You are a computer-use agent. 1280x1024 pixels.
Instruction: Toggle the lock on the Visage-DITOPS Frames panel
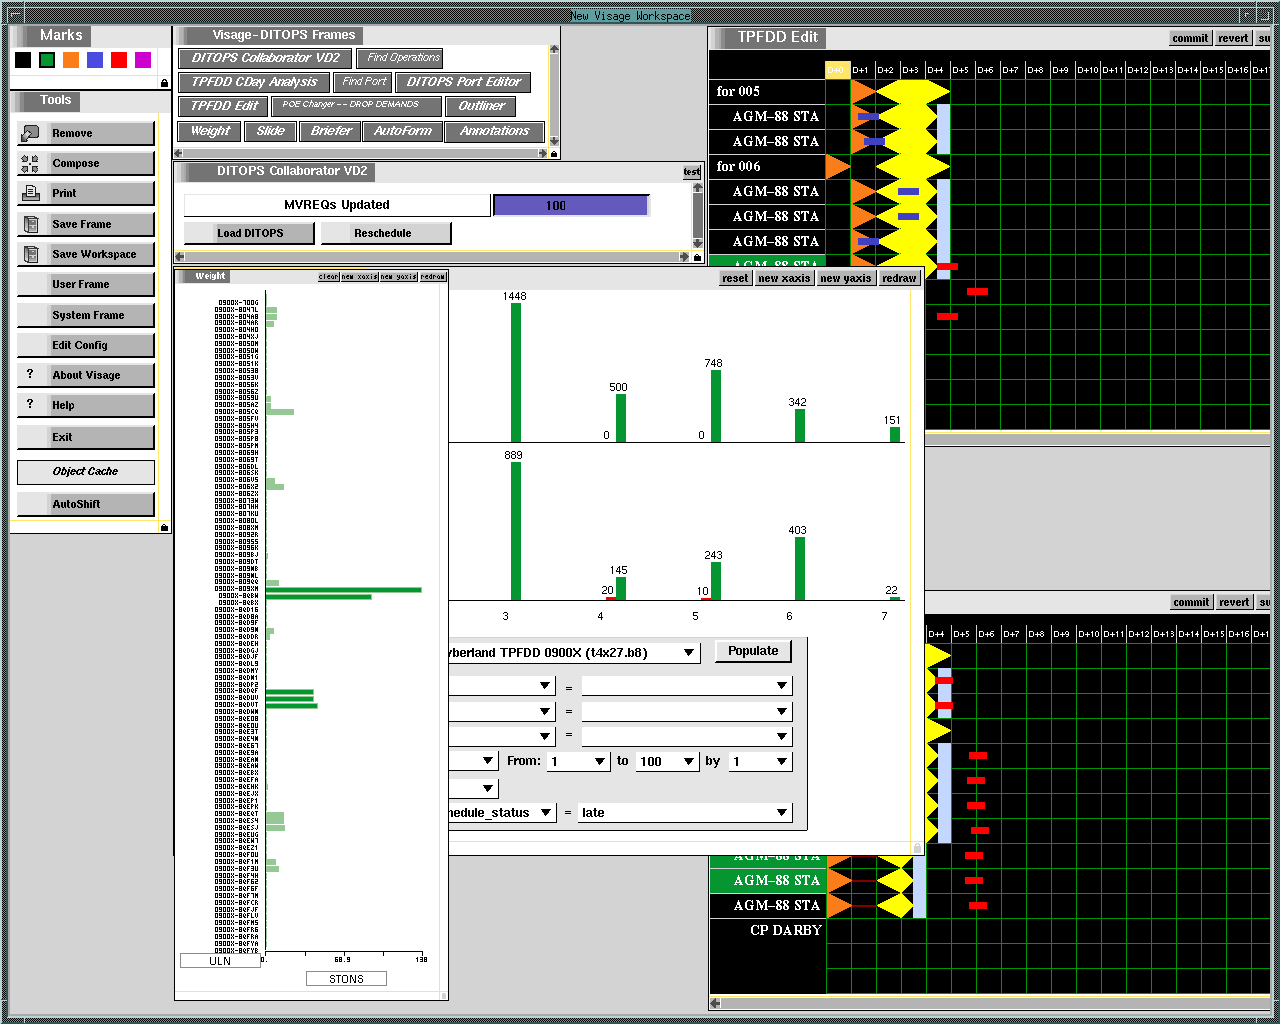(x=553, y=153)
